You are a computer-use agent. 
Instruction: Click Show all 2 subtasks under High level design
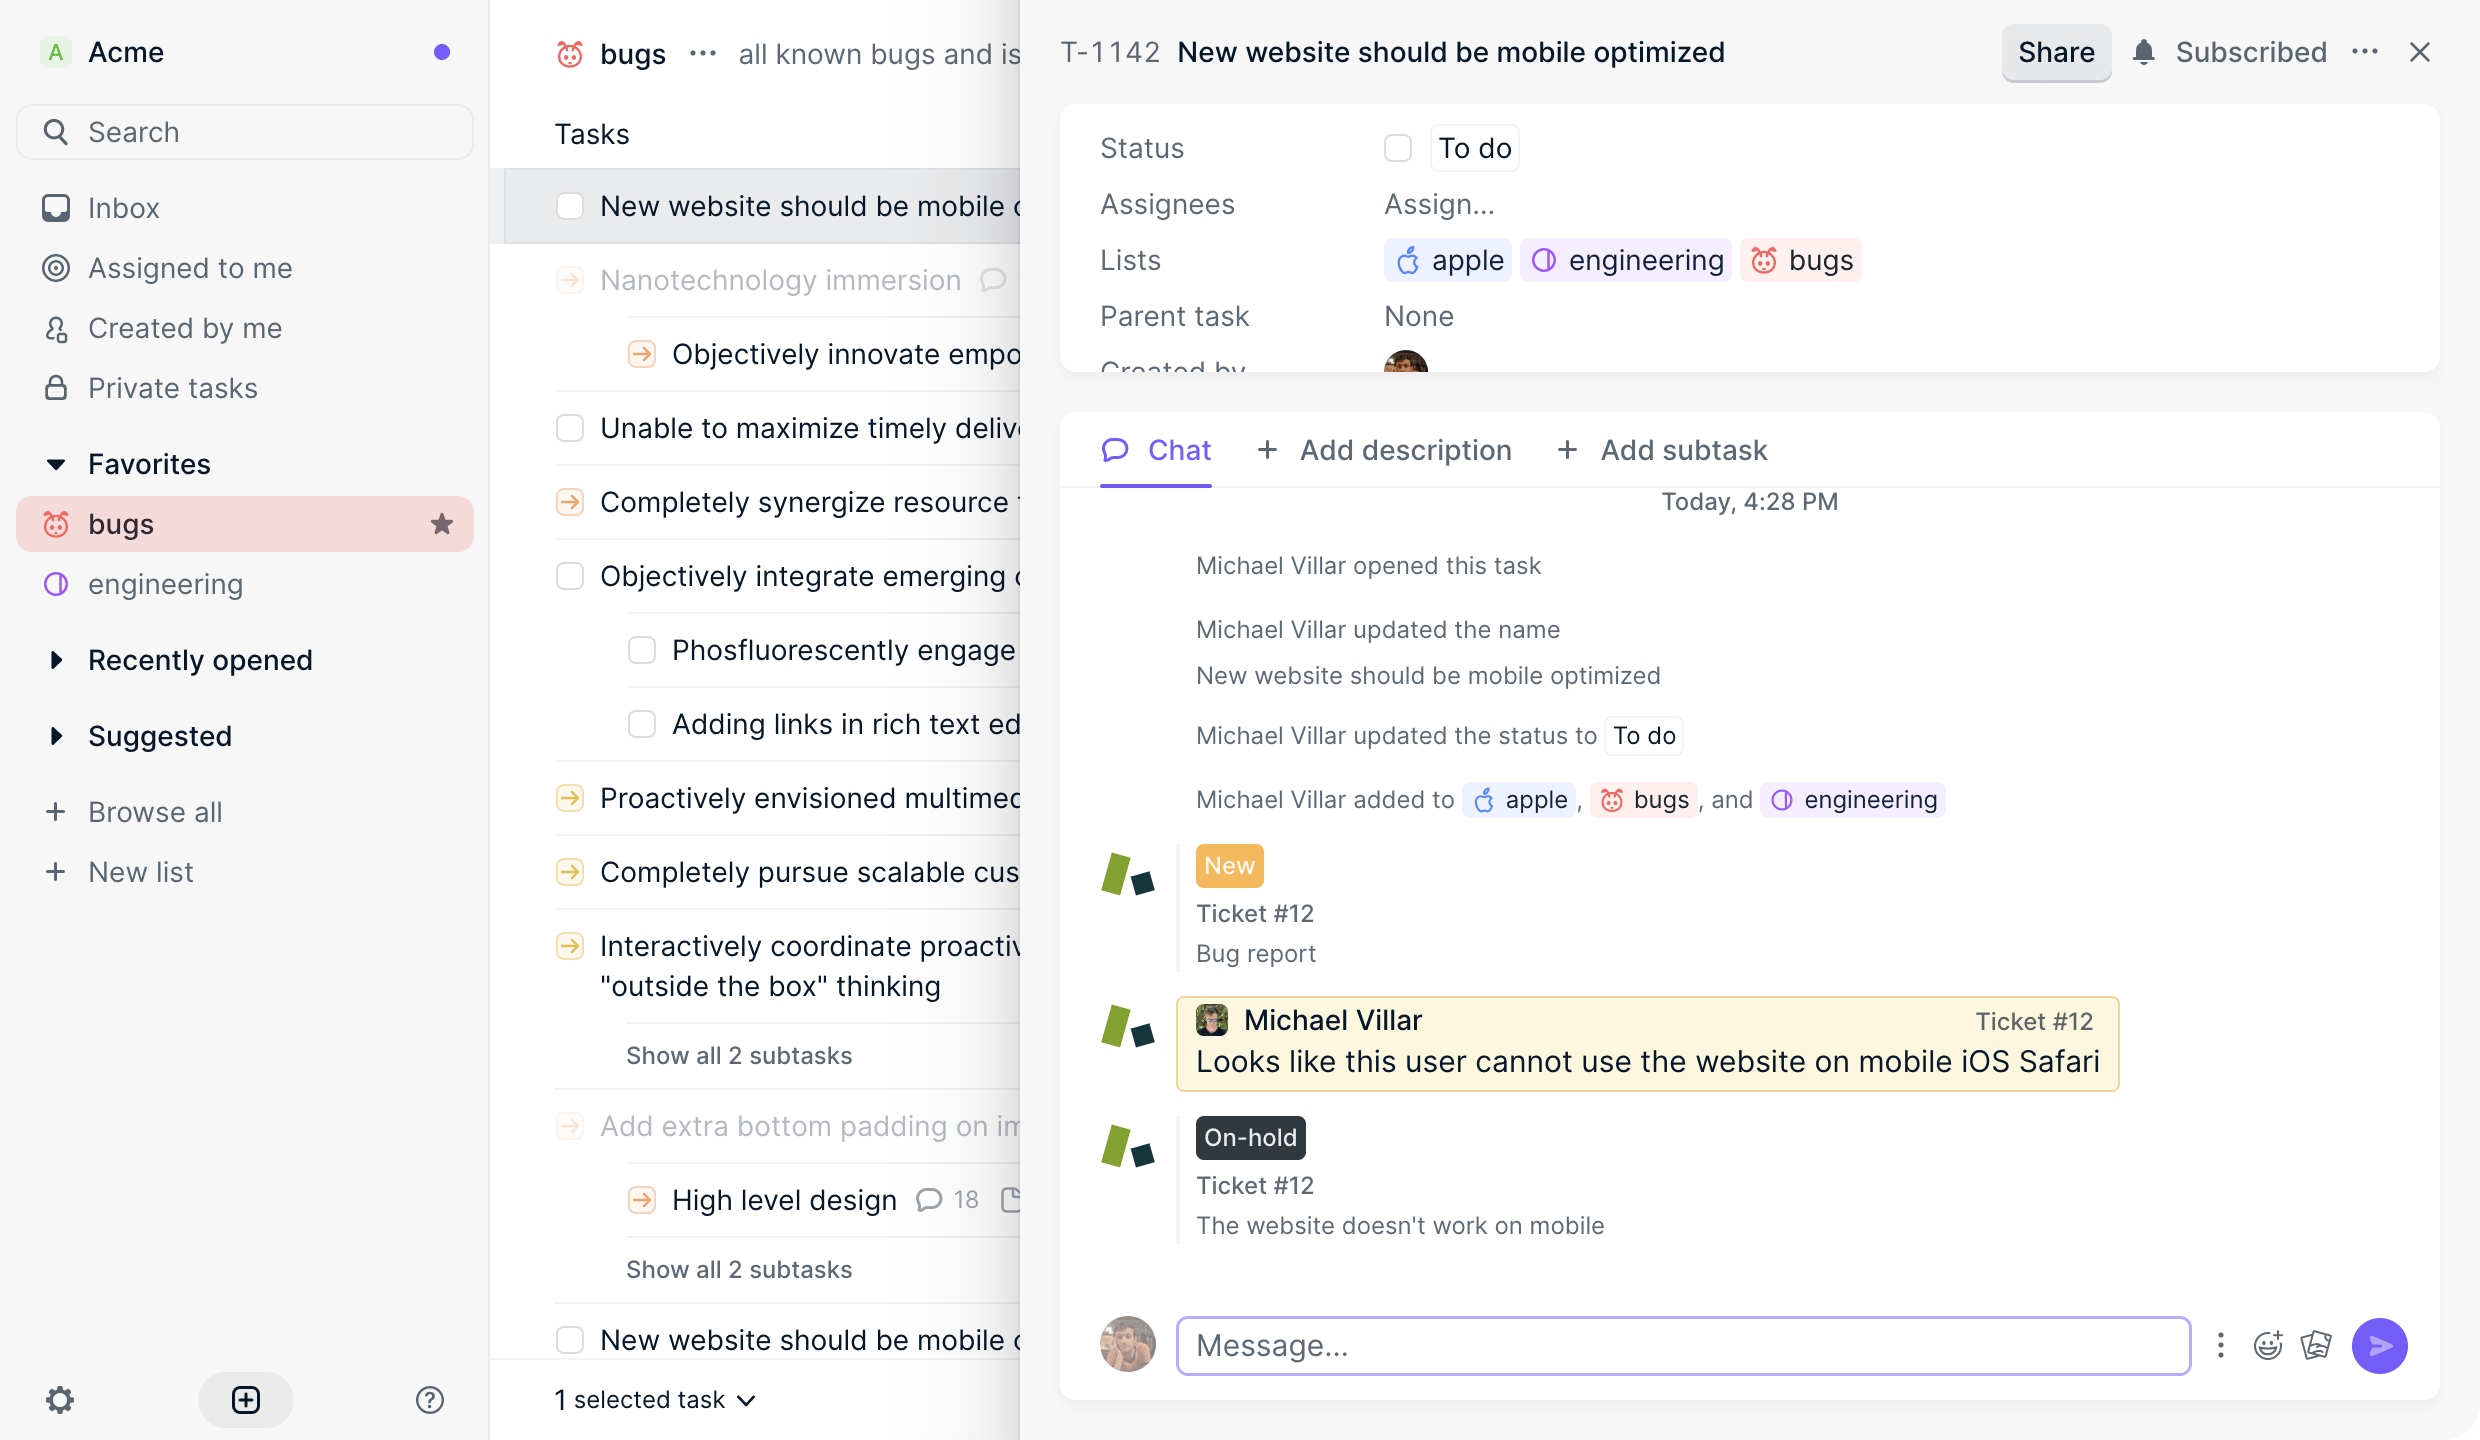[738, 1269]
